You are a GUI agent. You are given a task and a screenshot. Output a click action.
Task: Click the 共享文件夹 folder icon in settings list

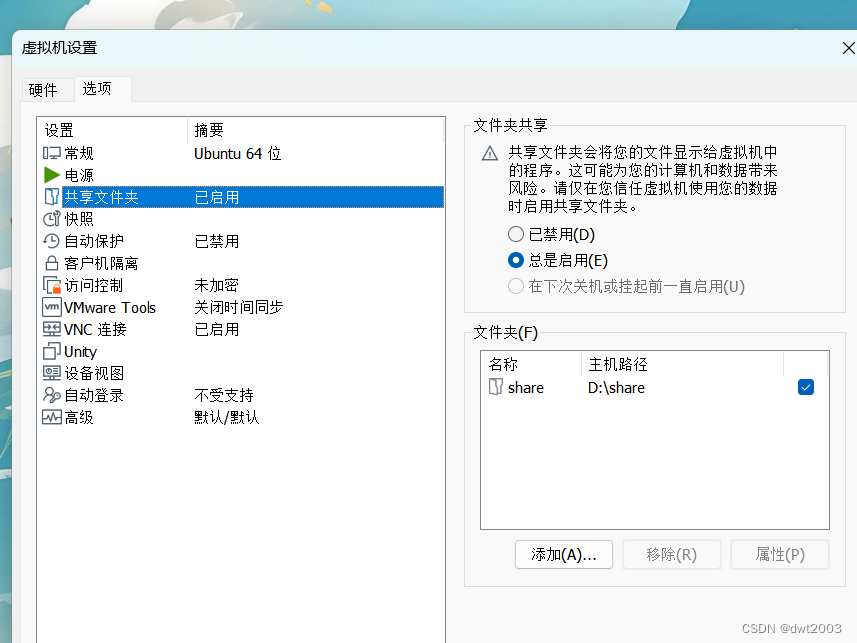51,197
